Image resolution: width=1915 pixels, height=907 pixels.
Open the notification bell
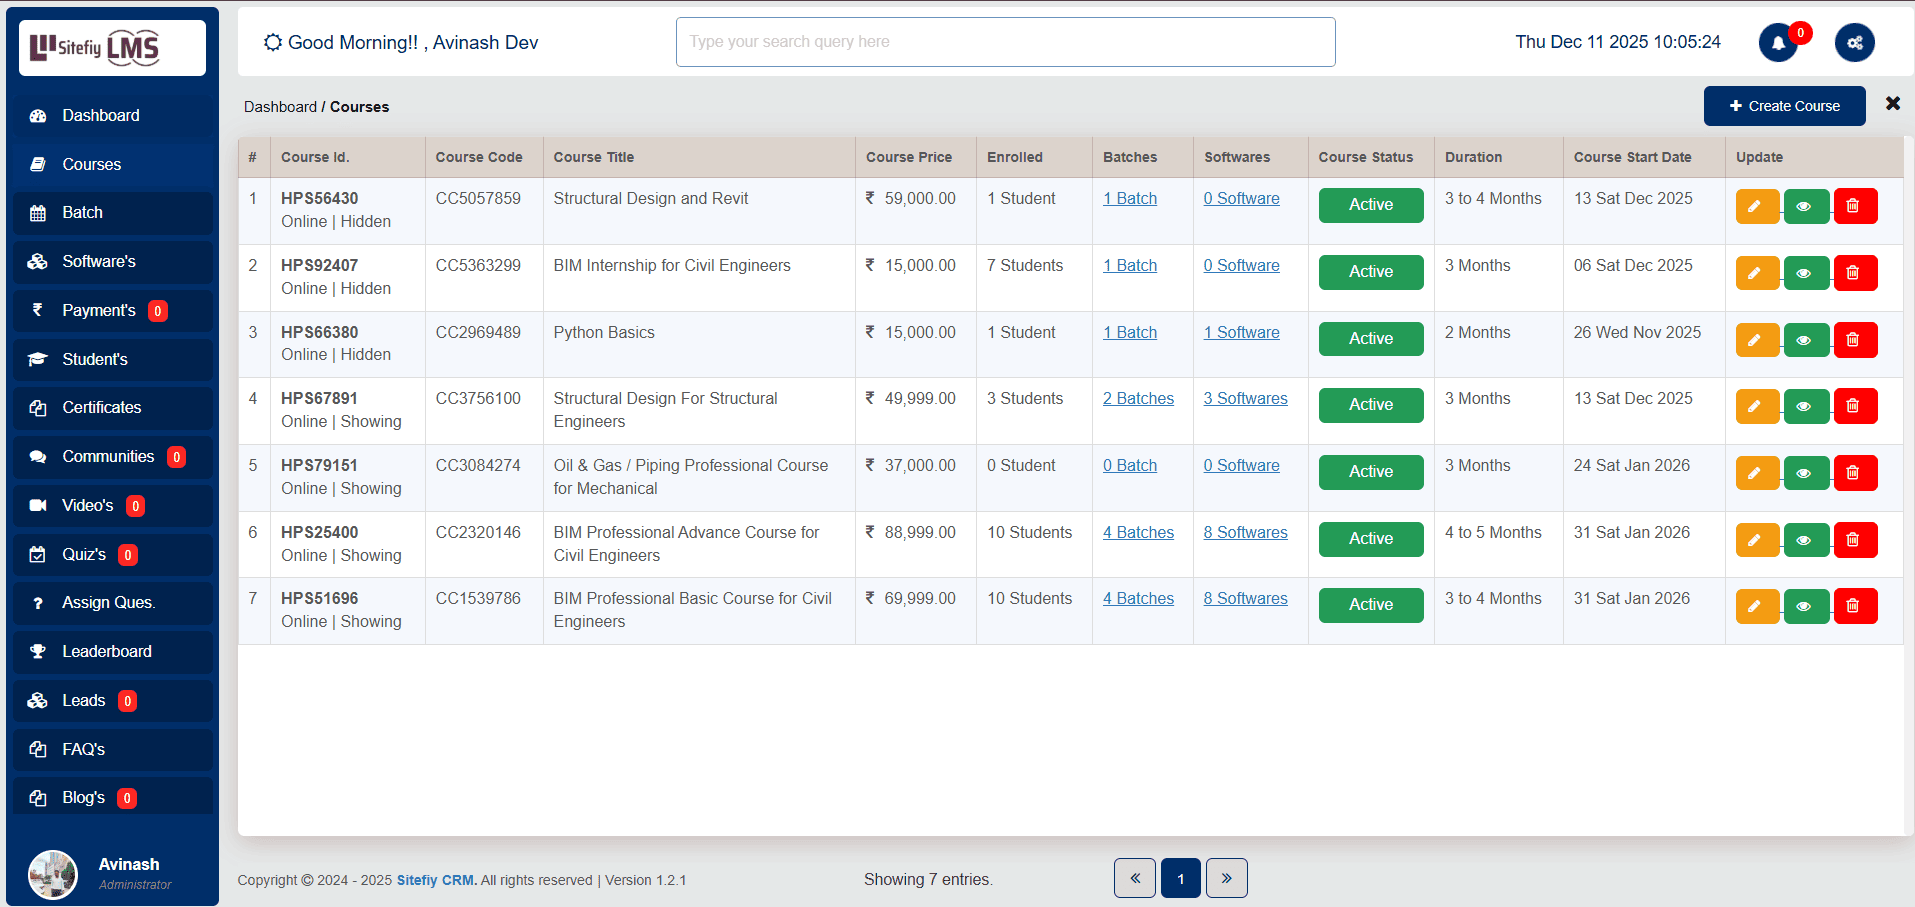tap(1776, 42)
